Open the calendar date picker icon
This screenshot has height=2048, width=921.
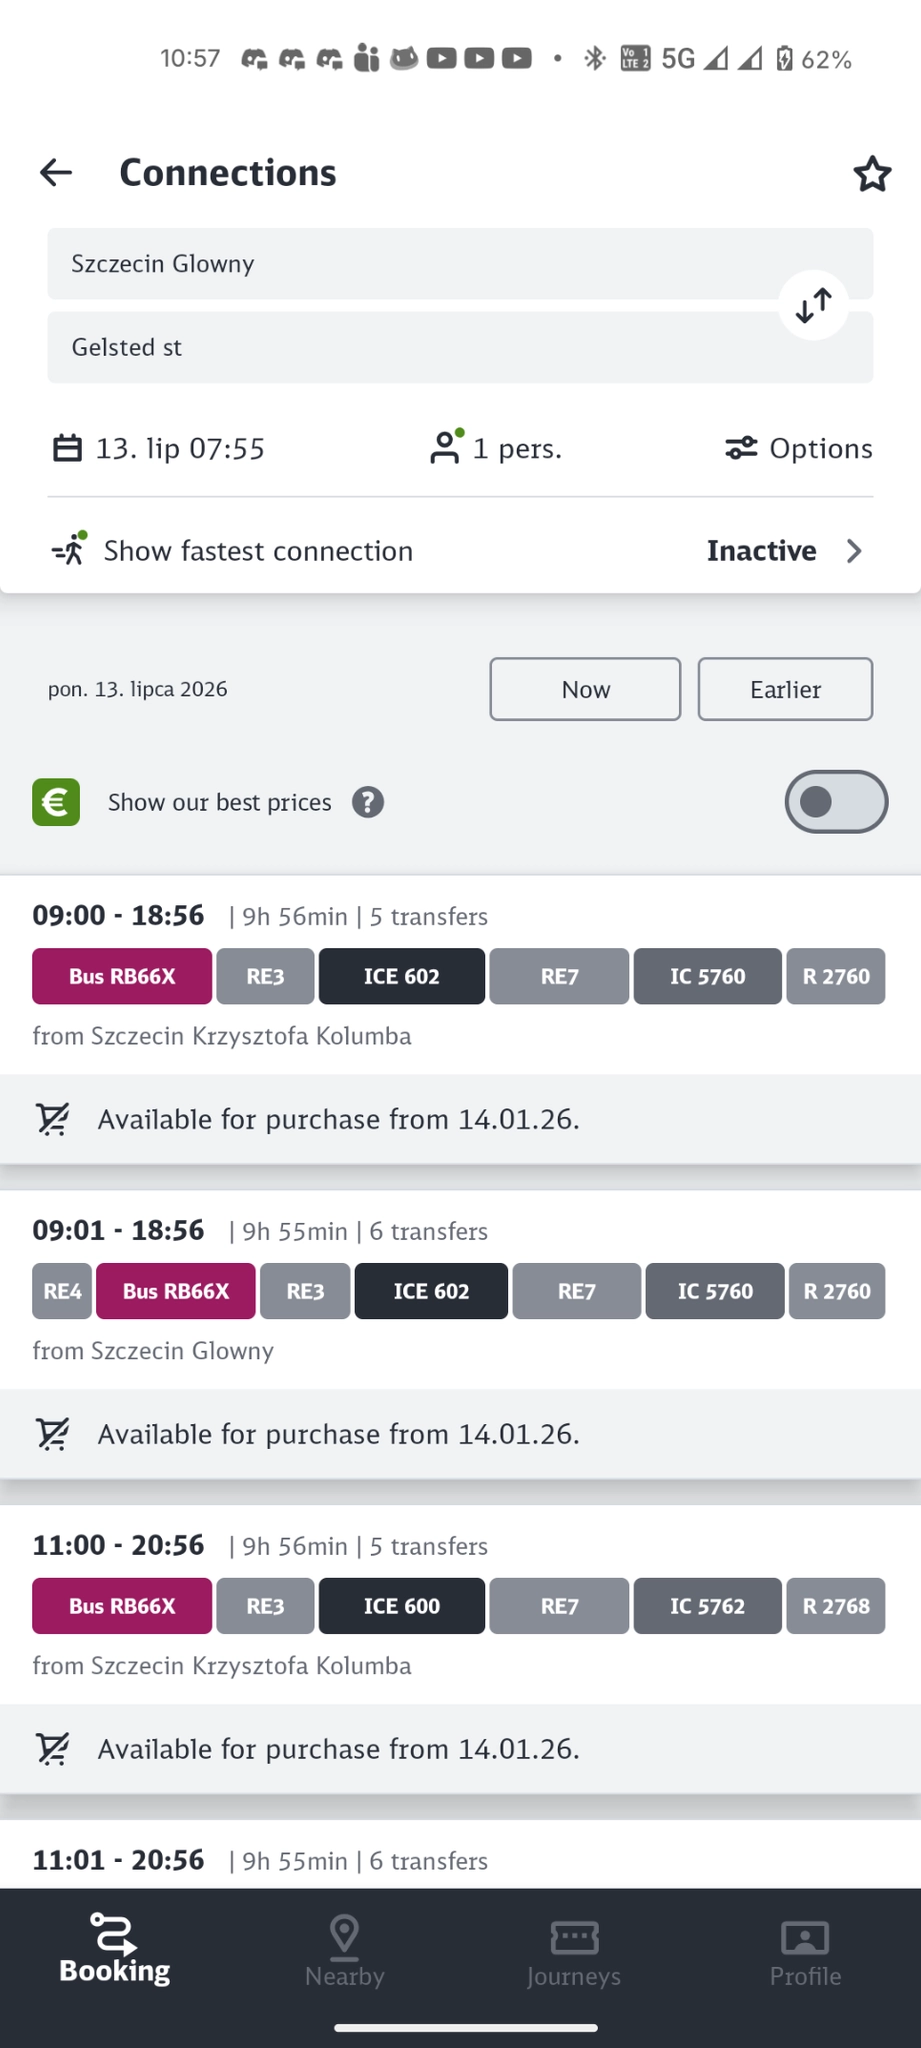67,448
